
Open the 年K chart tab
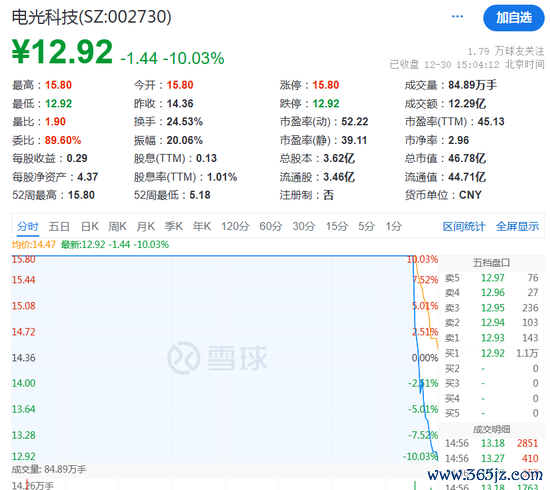point(202,226)
